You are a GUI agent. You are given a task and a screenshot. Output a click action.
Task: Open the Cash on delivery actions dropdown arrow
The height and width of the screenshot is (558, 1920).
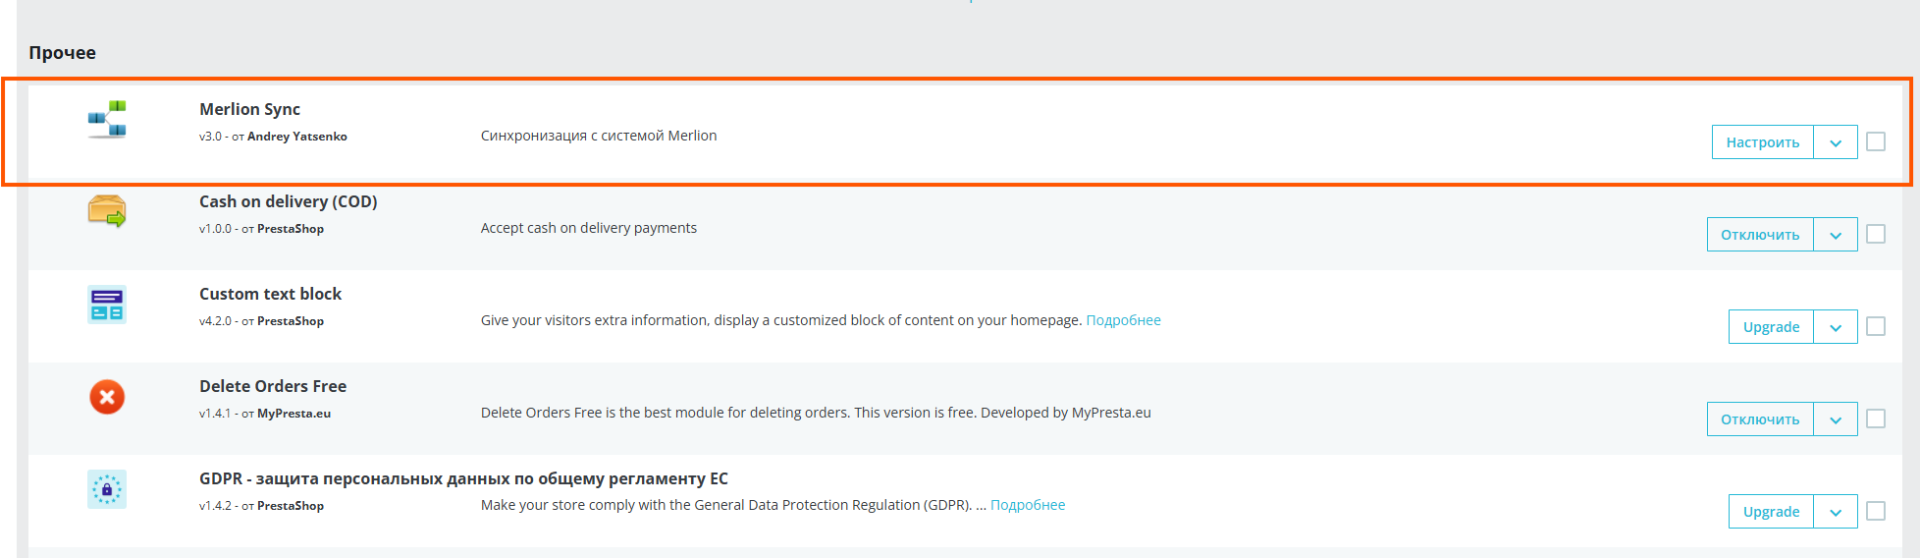click(x=1836, y=234)
